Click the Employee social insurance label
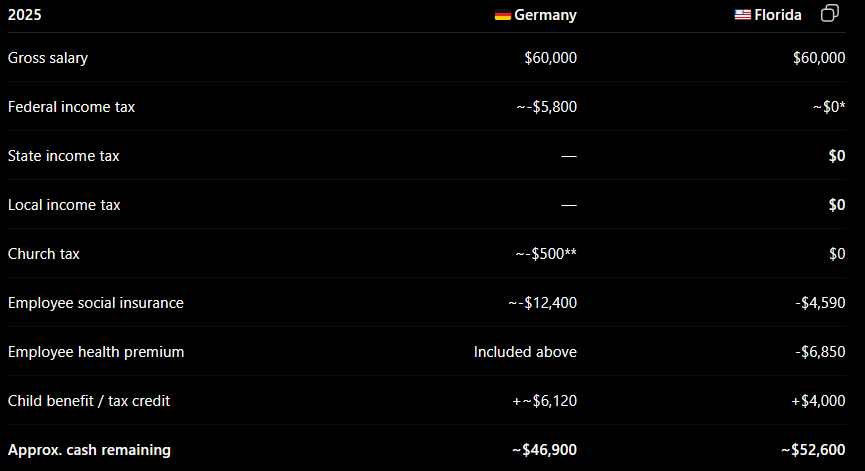The width and height of the screenshot is (865, 471). click(95, 303)
